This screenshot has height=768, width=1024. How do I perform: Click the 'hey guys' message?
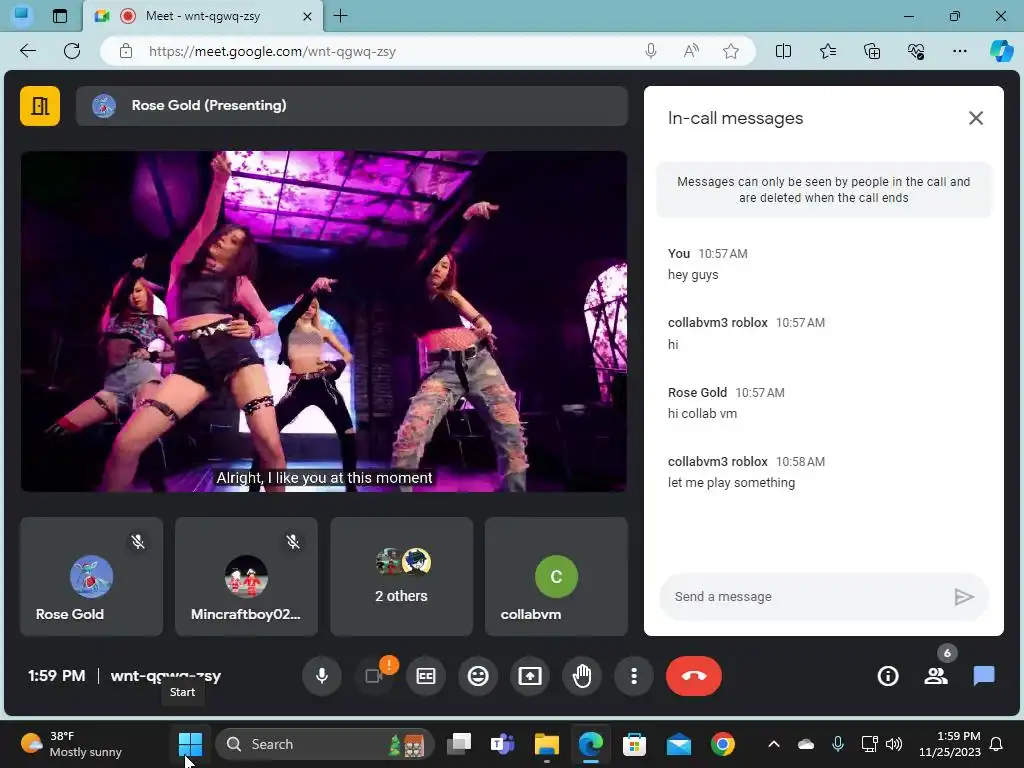tap(693, 275)
